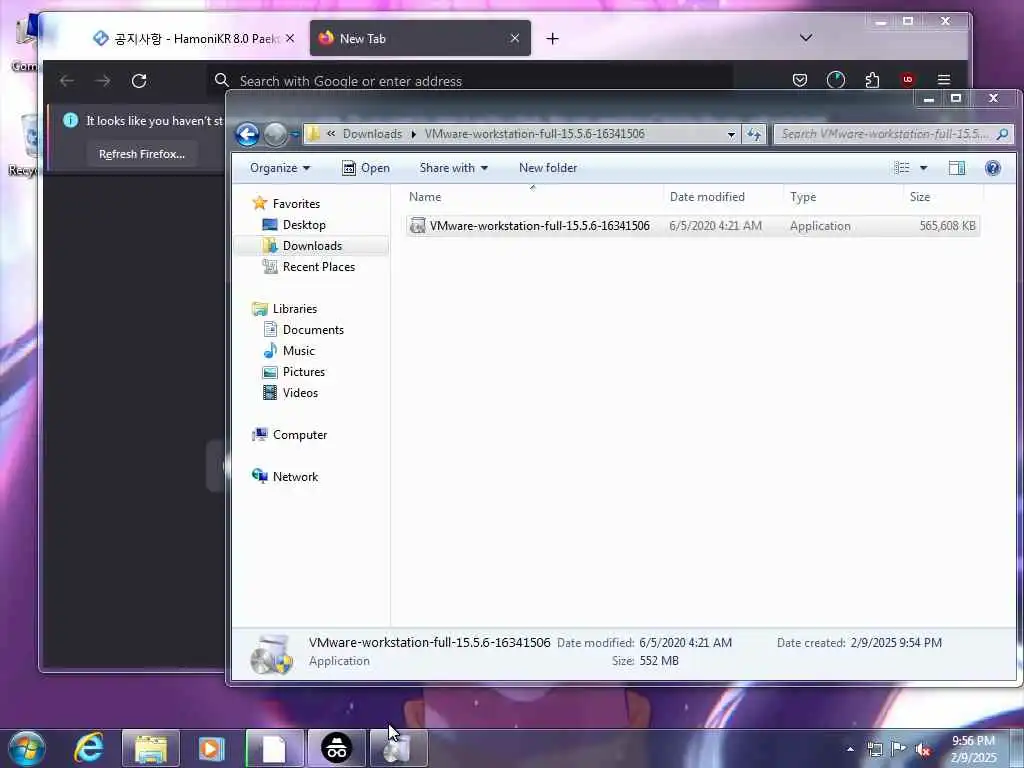The width and height of the screenshot is (1024, 768).
Task: Click the large installer thumbnail in details pane
Action: tap(271, 653)
